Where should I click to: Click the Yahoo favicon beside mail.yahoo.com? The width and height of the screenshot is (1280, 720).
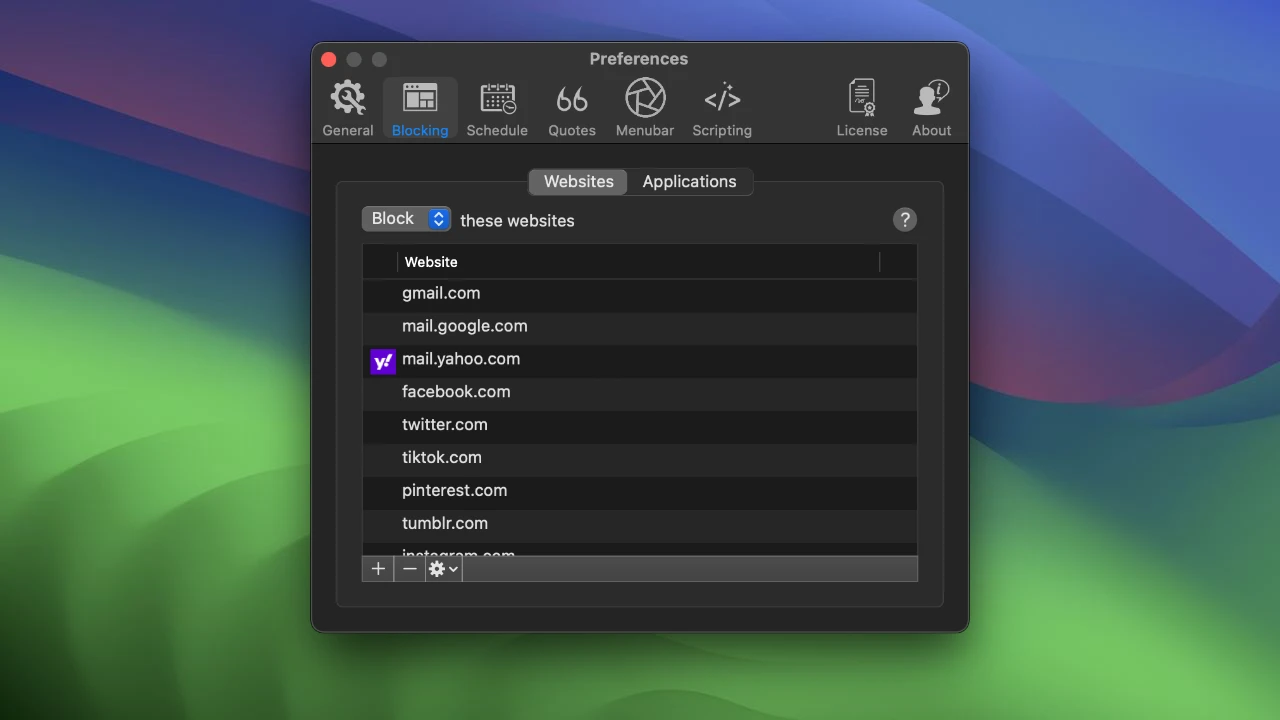click(383, 362)
